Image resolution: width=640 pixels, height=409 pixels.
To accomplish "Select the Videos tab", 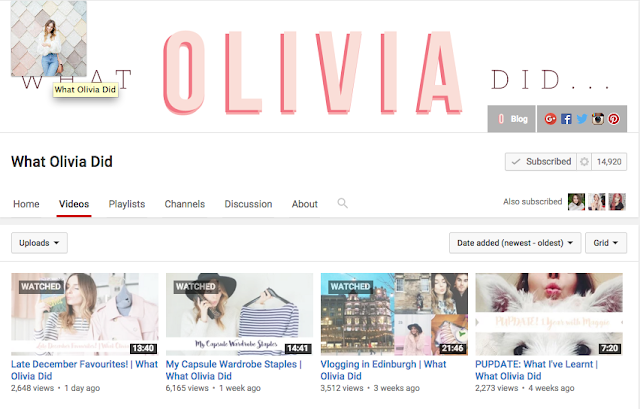I will [x=74, y=204].
